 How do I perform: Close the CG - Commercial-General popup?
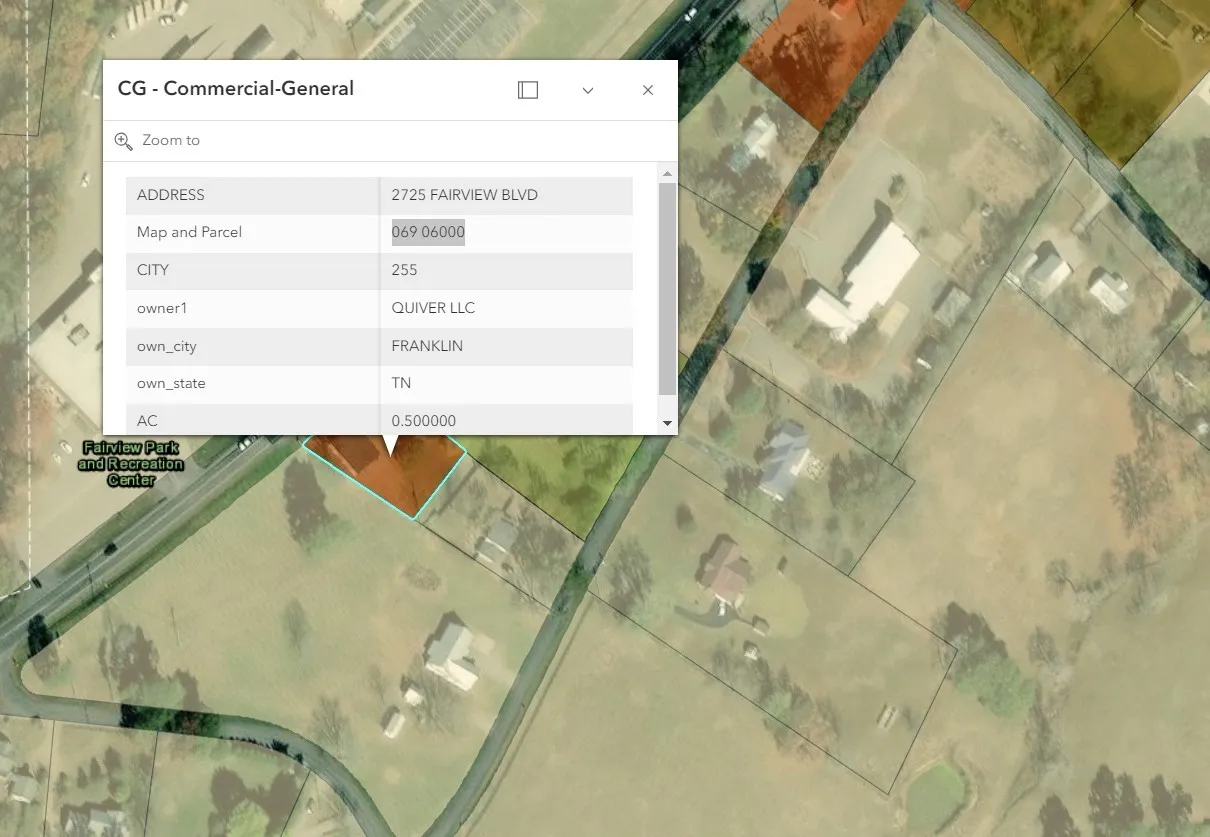pyautogui.click(x=648, y=90)
